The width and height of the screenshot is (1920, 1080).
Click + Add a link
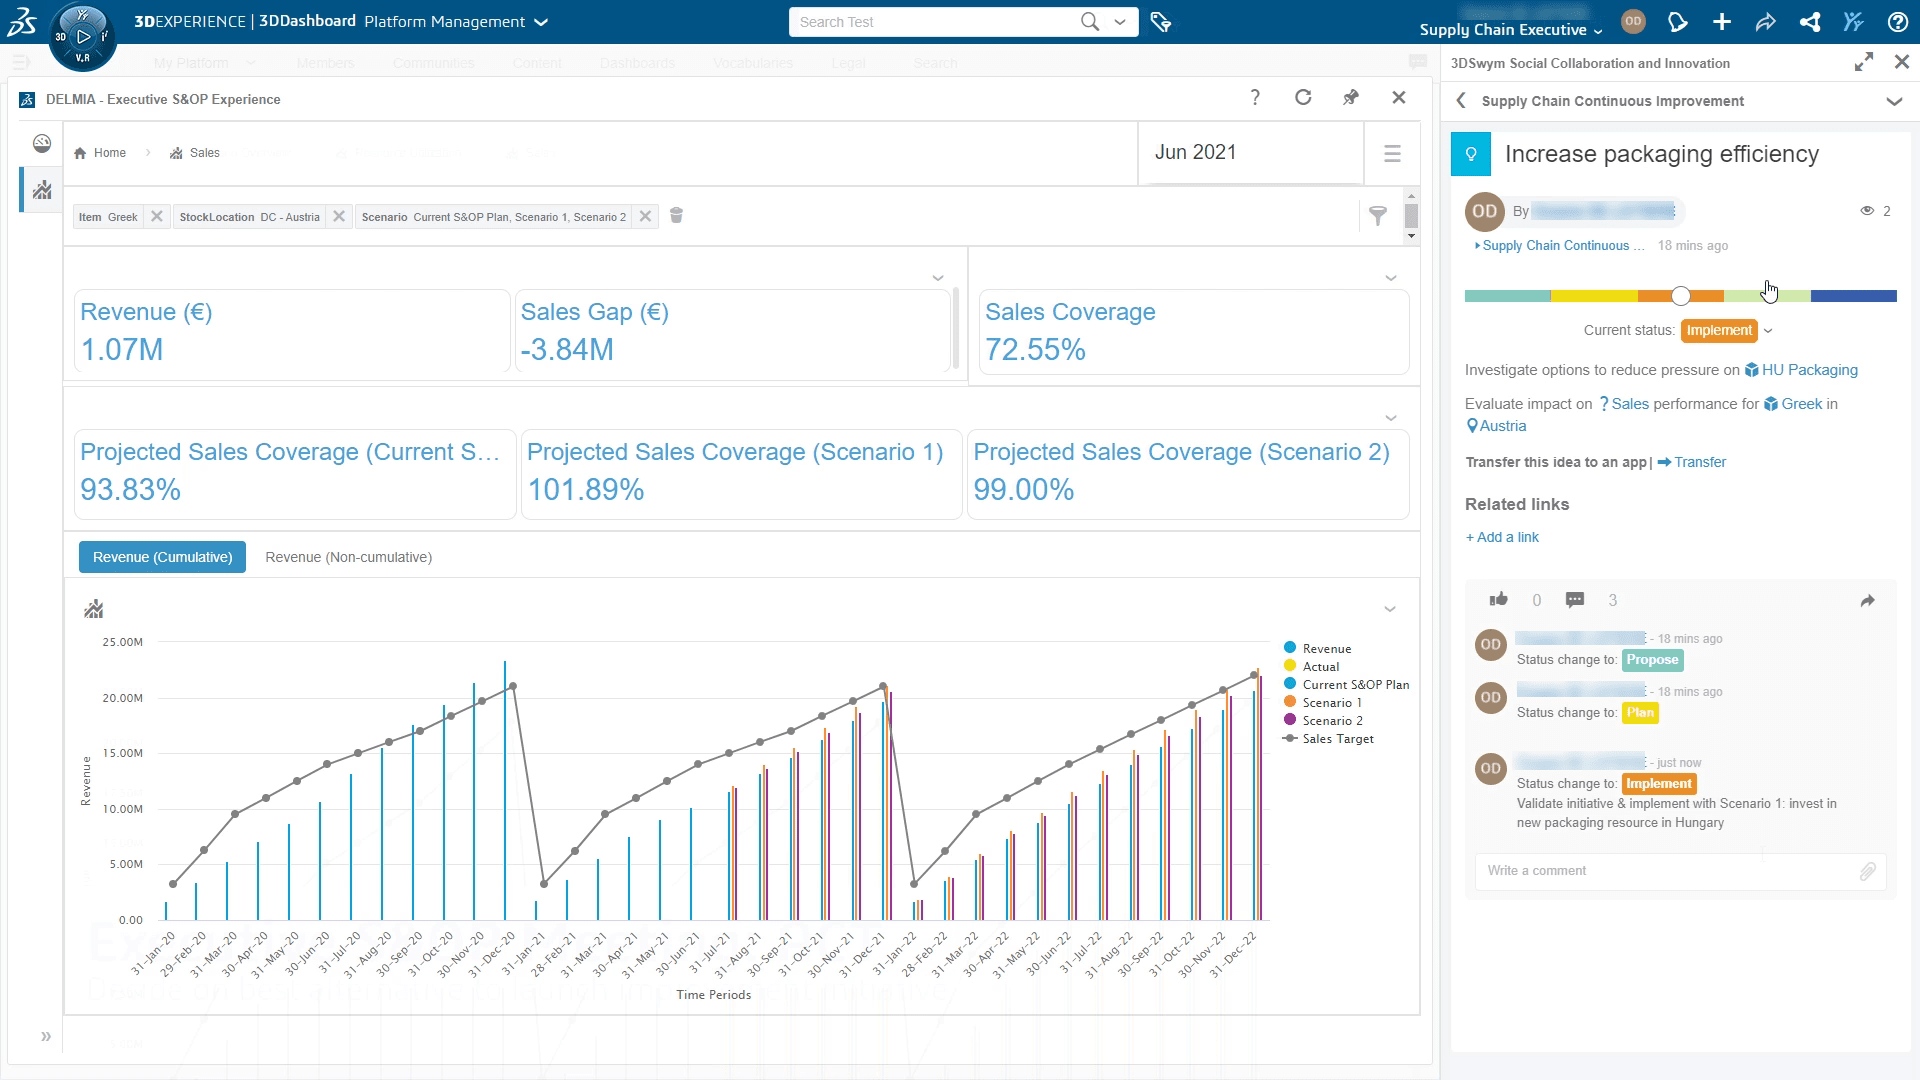[1502, 537]
